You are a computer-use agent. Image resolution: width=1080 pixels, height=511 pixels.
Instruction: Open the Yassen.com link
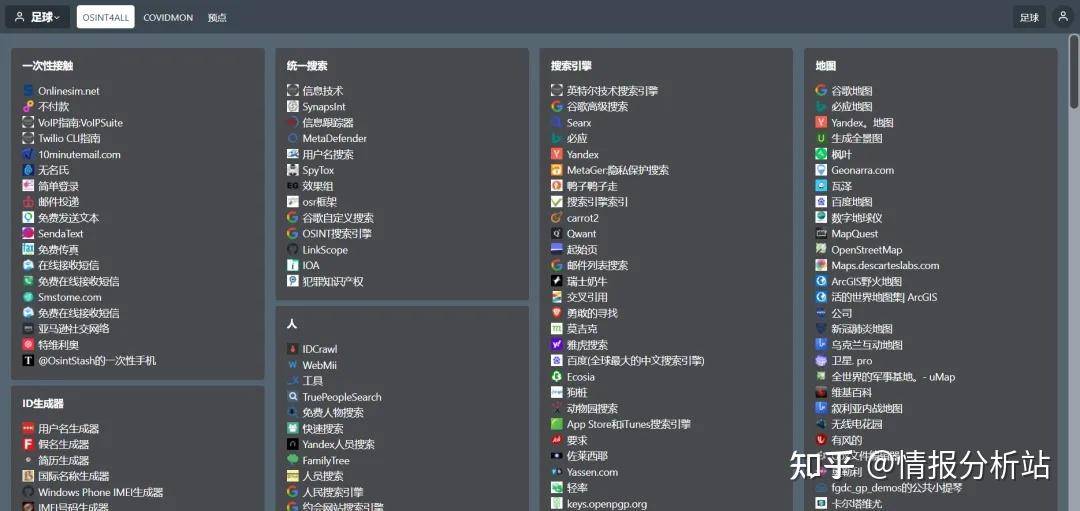coord(592,472)
